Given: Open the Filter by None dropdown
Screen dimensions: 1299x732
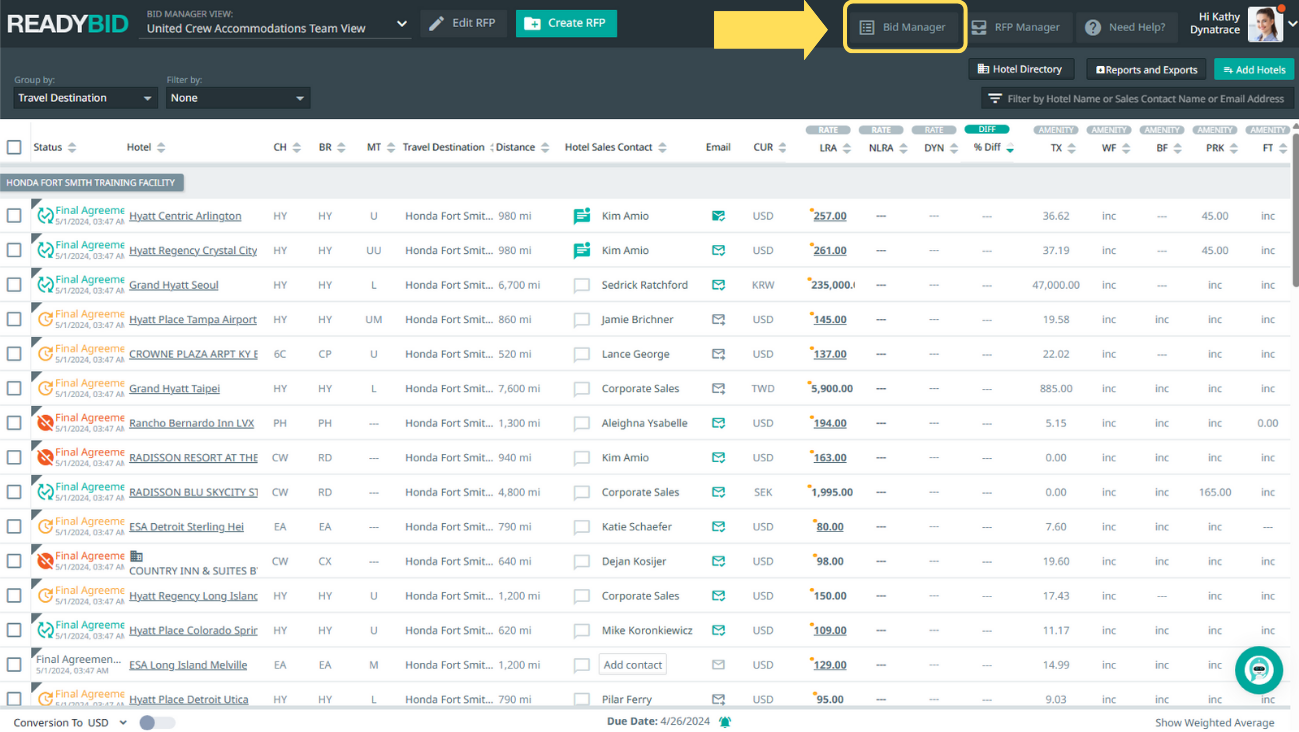Looking at the screenshot, I should pos(238,98).
